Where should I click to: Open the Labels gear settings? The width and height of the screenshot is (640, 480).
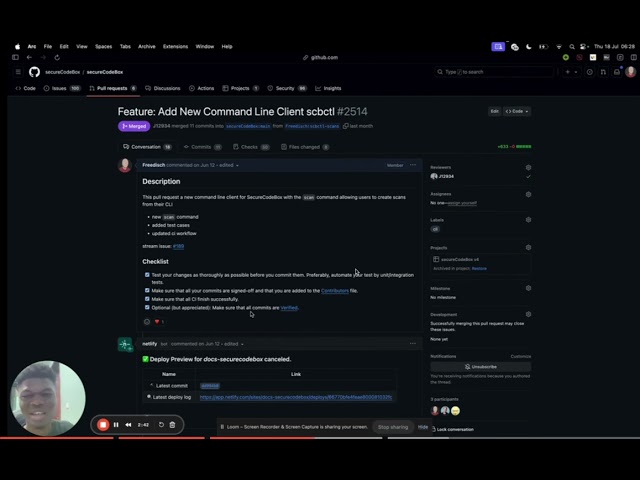(x=528, y=220)
